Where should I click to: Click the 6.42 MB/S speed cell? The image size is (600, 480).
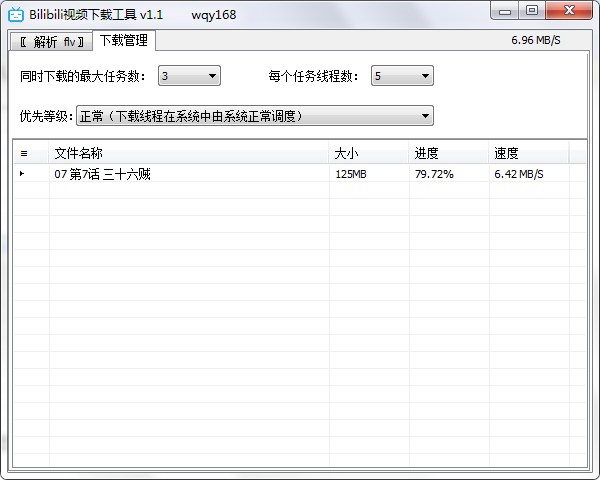pos(518,174)
